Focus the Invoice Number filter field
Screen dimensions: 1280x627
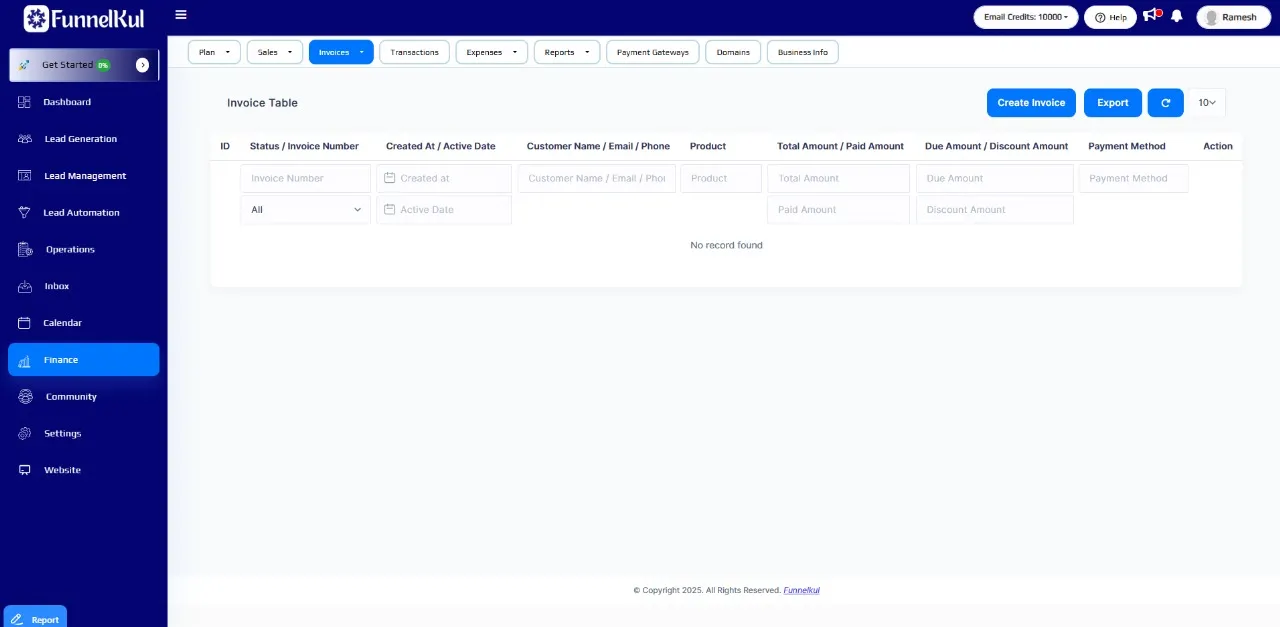305,178
